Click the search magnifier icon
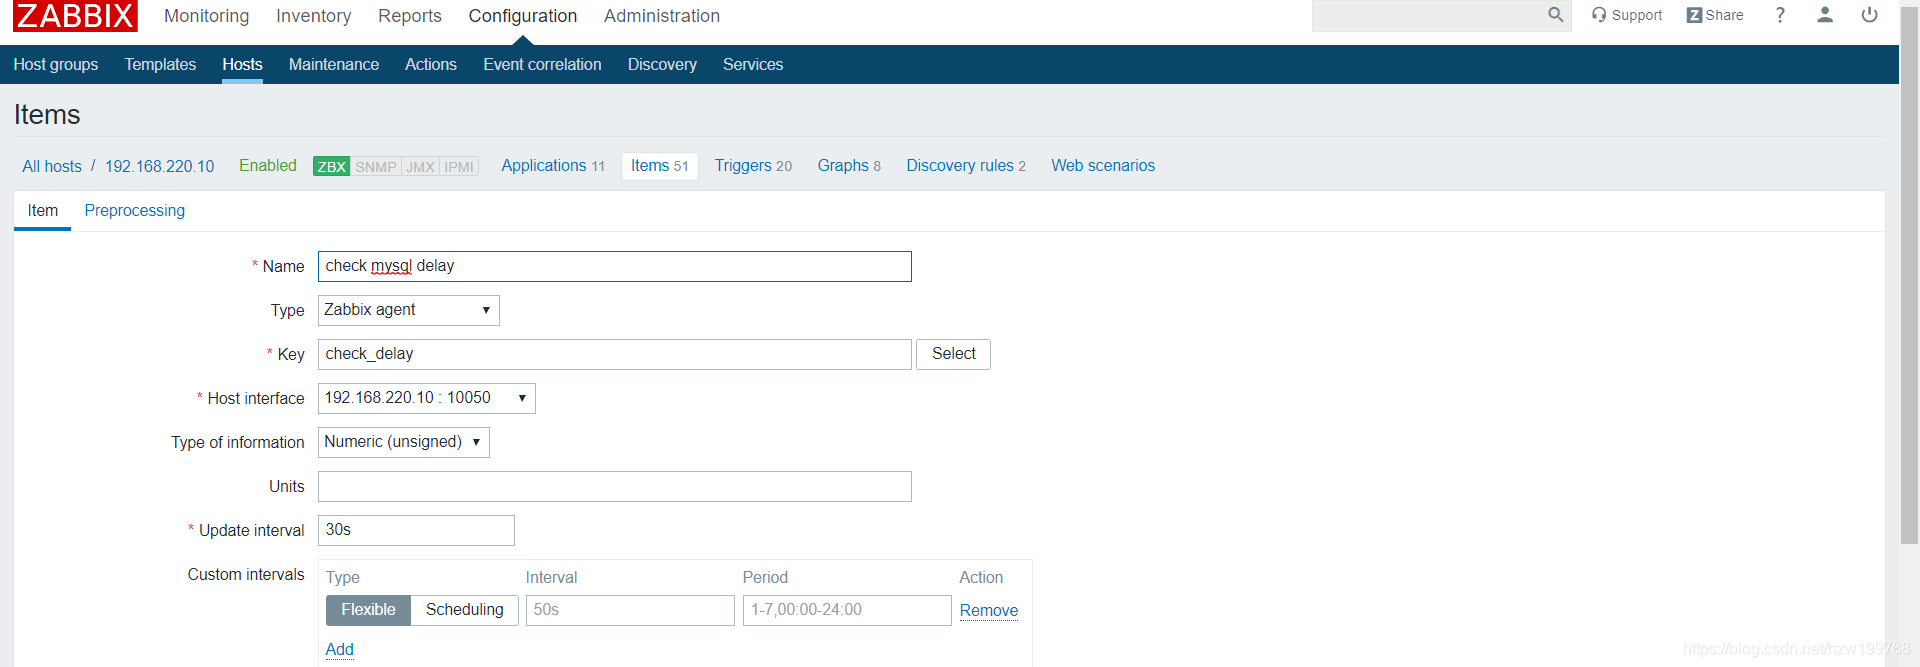This screenshot has width=1920, height=667. click(1555, 15)
